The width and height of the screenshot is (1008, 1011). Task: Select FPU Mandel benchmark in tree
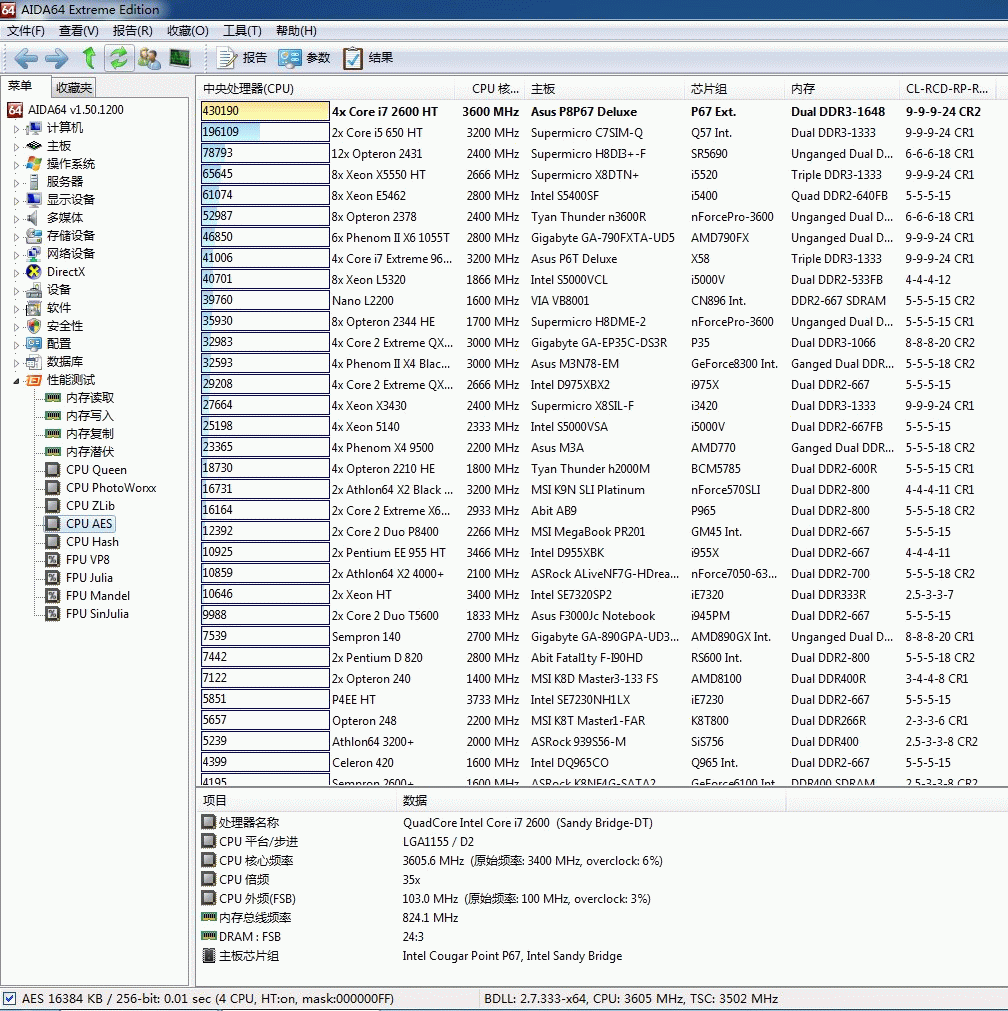tap(97, 596)
